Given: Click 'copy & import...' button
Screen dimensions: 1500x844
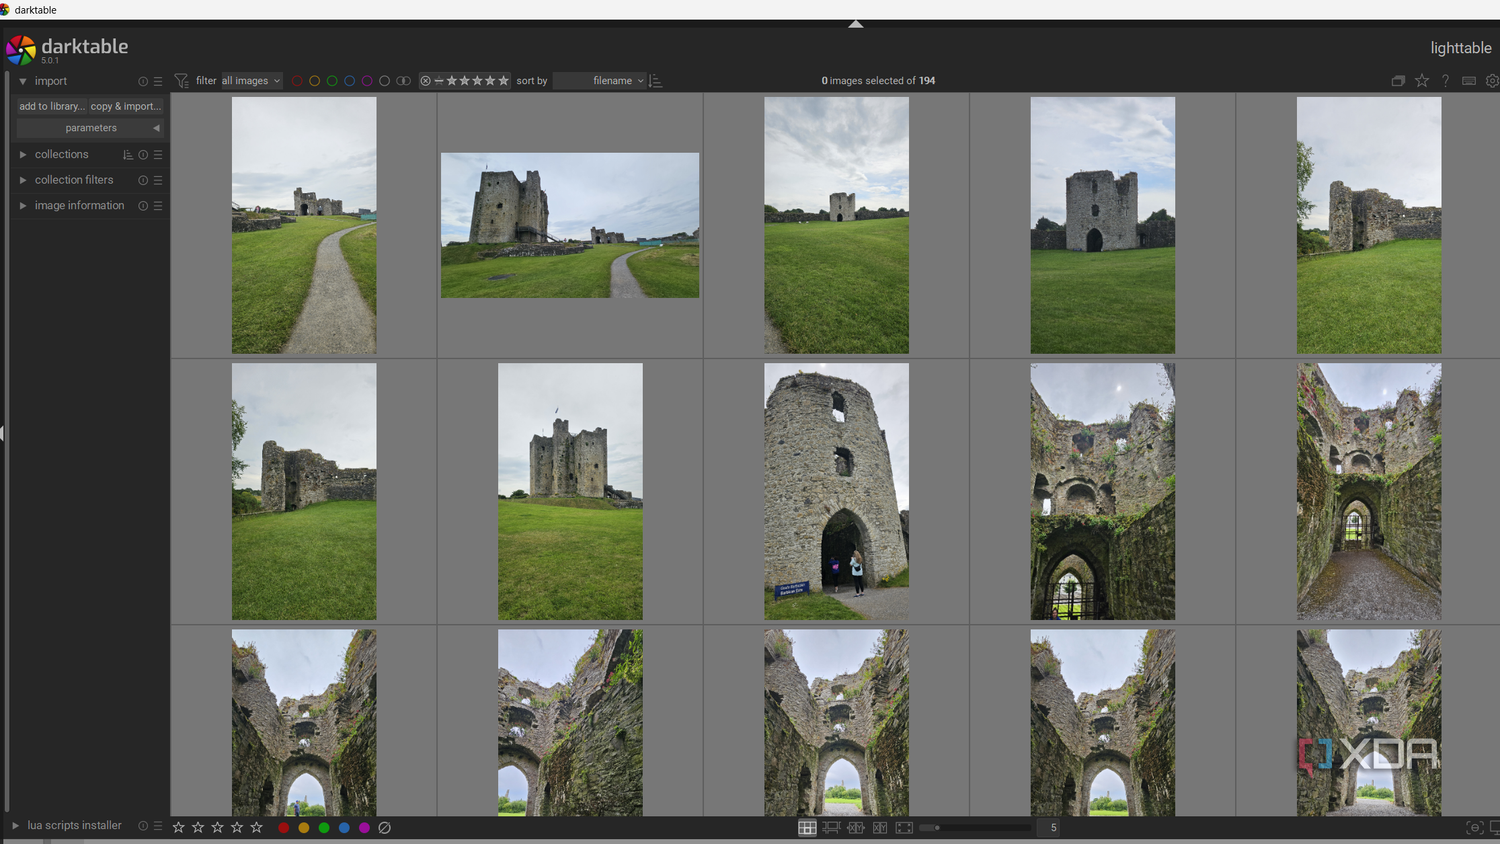Looking at the screenshot, I should coord(126,106).
